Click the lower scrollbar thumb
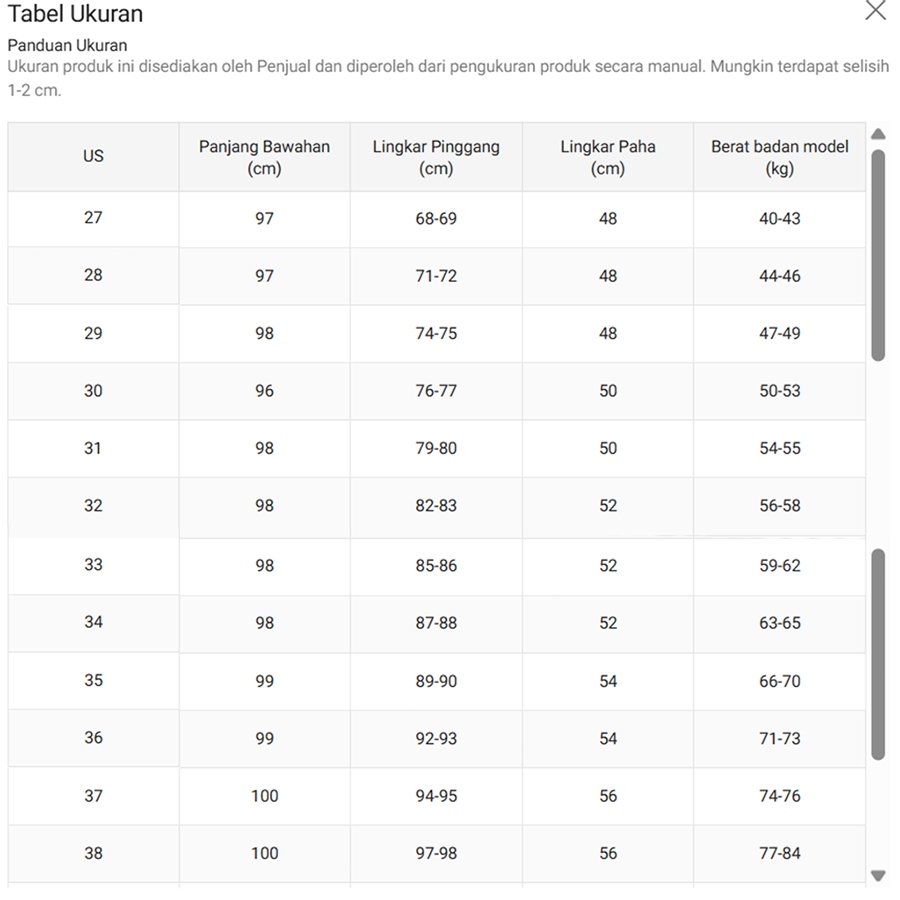This screenshot has width=900, height=900. pos(878,653)
